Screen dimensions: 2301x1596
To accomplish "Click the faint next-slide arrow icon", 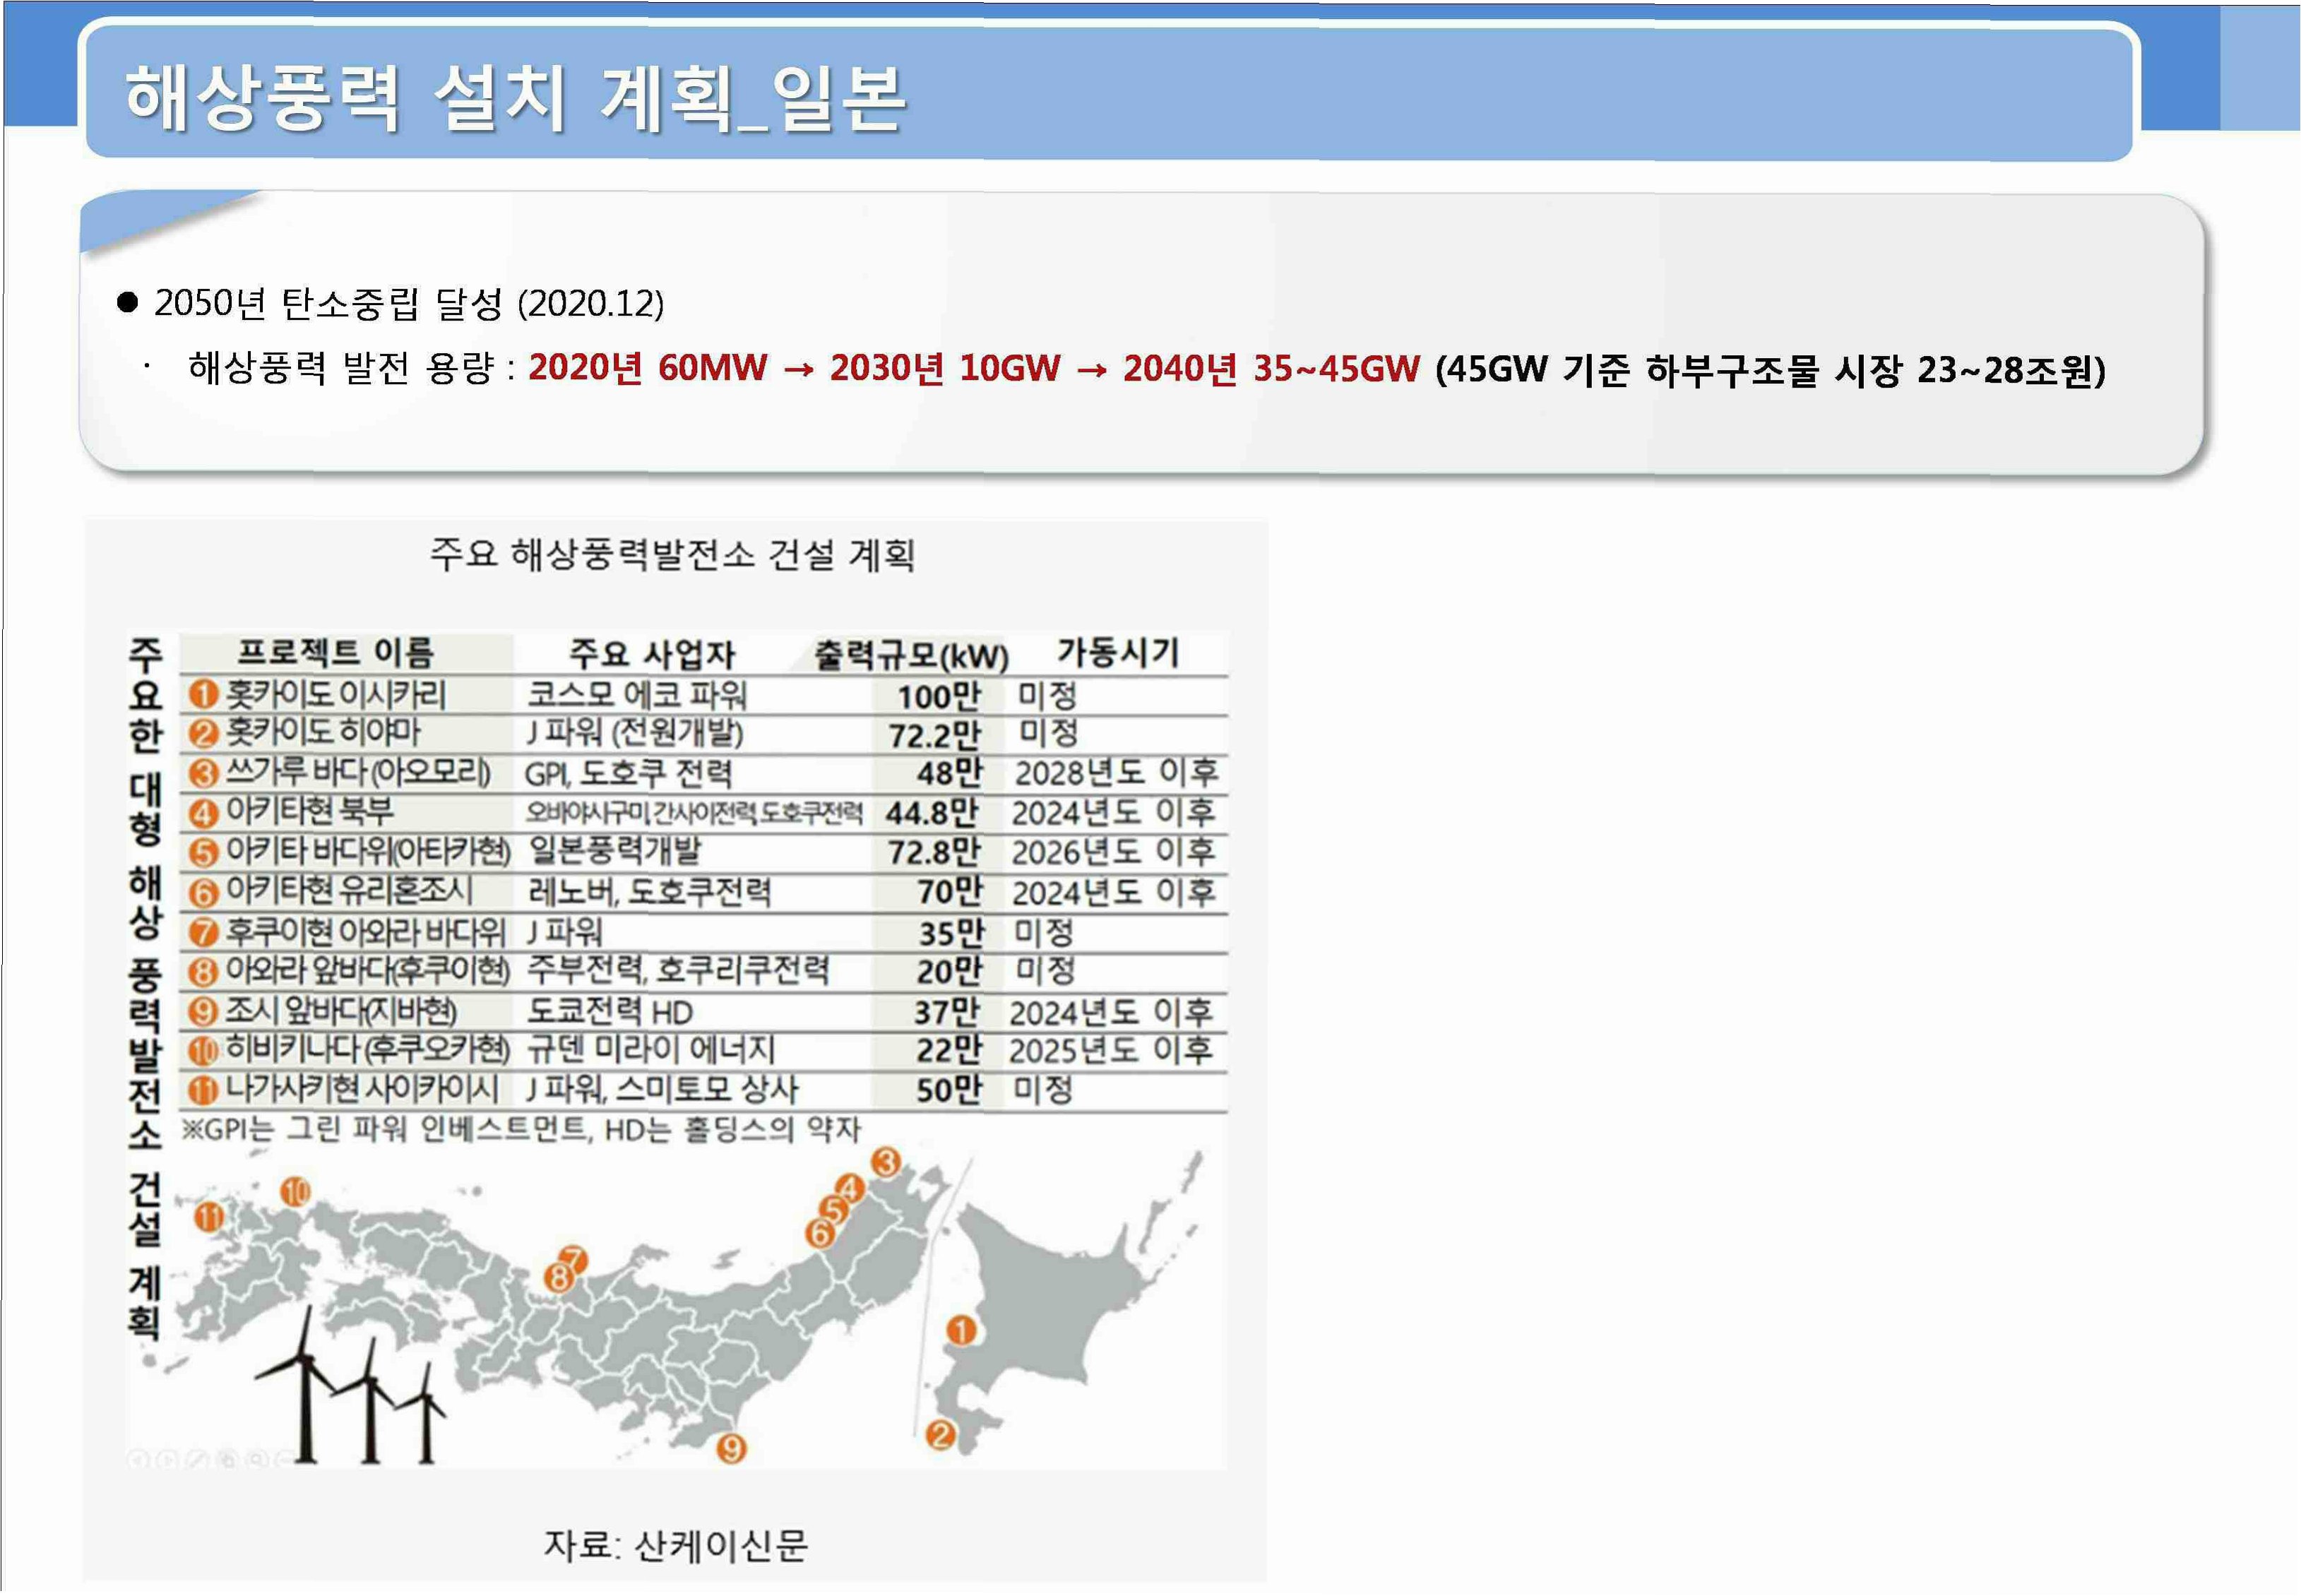I will click(x=167, y=1460).
